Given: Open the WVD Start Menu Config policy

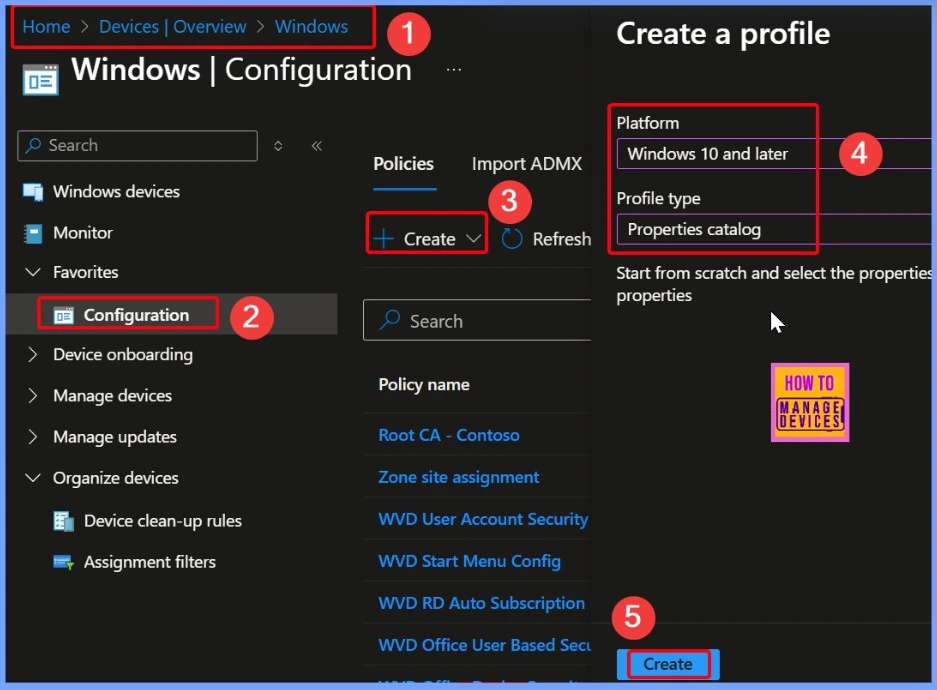Looking at the screenshot, I should click(x=469, y=562).
